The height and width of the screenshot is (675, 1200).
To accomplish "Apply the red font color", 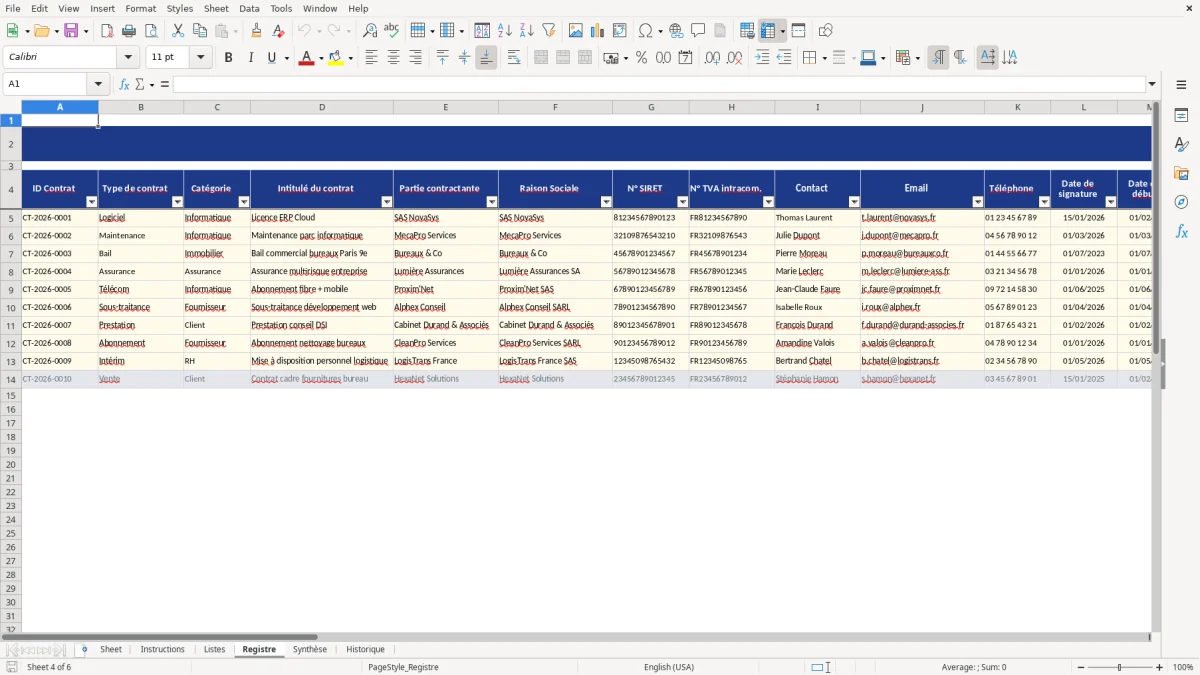I will tap(306, 58).
